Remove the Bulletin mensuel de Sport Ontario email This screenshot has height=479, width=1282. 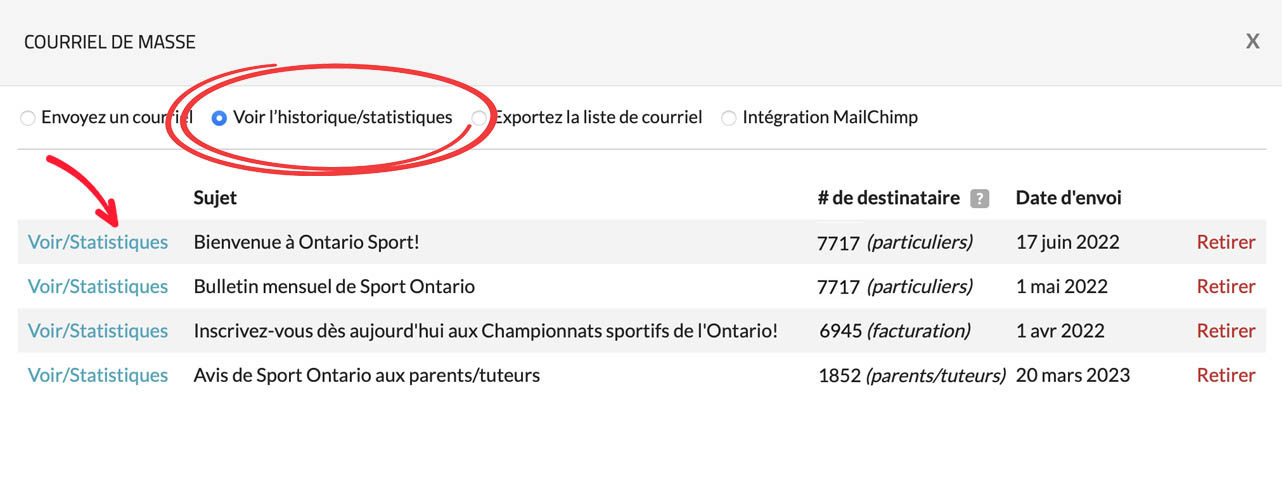pyautogui.click(x=1225, y=287)
